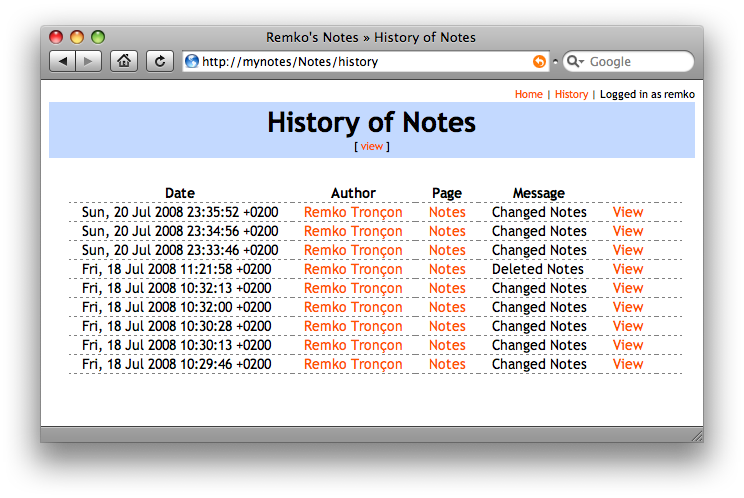This screenshot has width=744, height=498.
Task: Click the 'view' link under the page title
Action: click(x=371, y=146)
